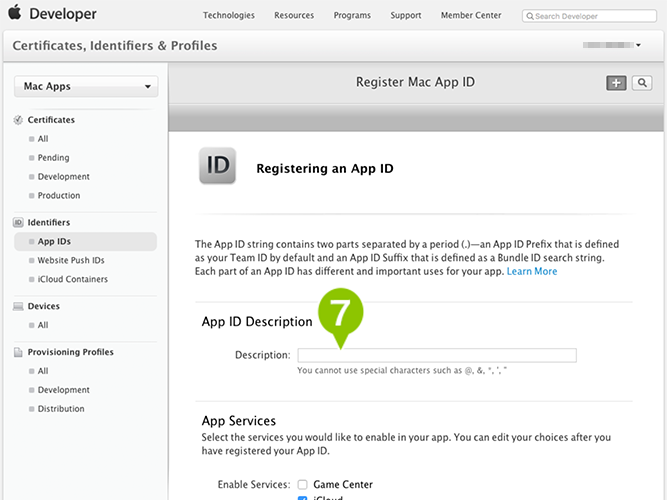
Task: Click the App Services heading
Action: point(239,421)
